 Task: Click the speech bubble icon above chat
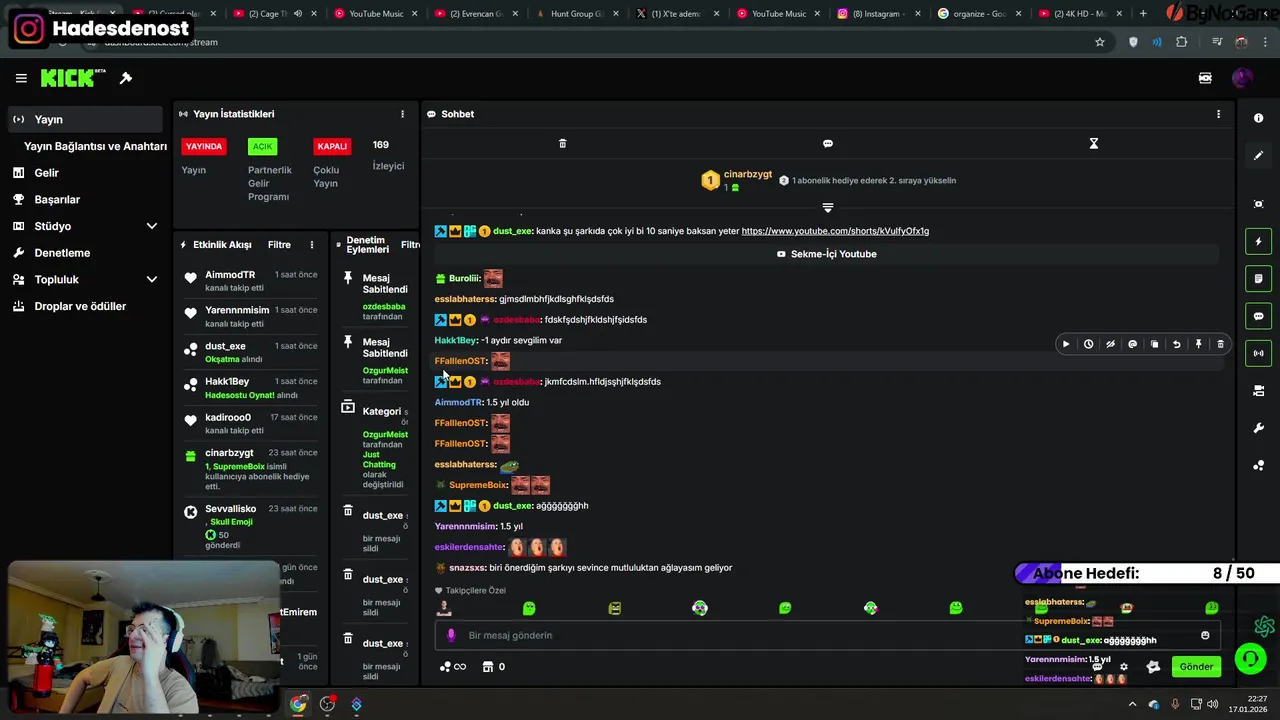[x=828, y=144]
